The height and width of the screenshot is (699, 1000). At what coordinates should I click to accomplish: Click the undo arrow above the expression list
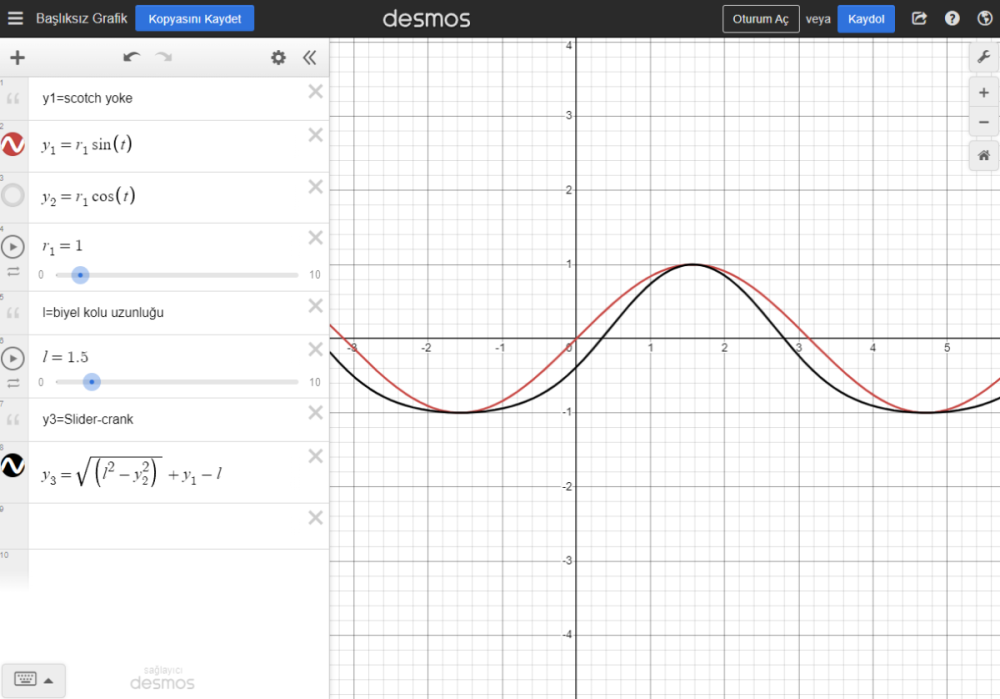click(131, 57)
